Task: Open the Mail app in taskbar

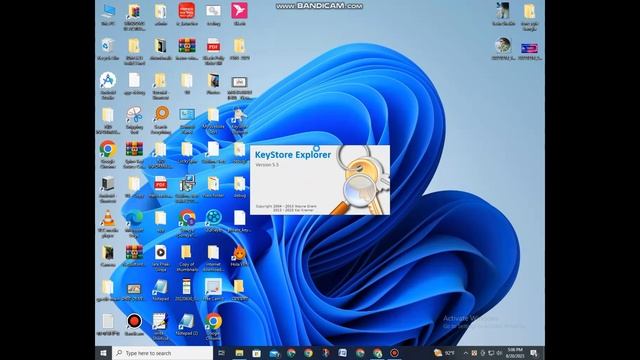Action: point(274,353)
